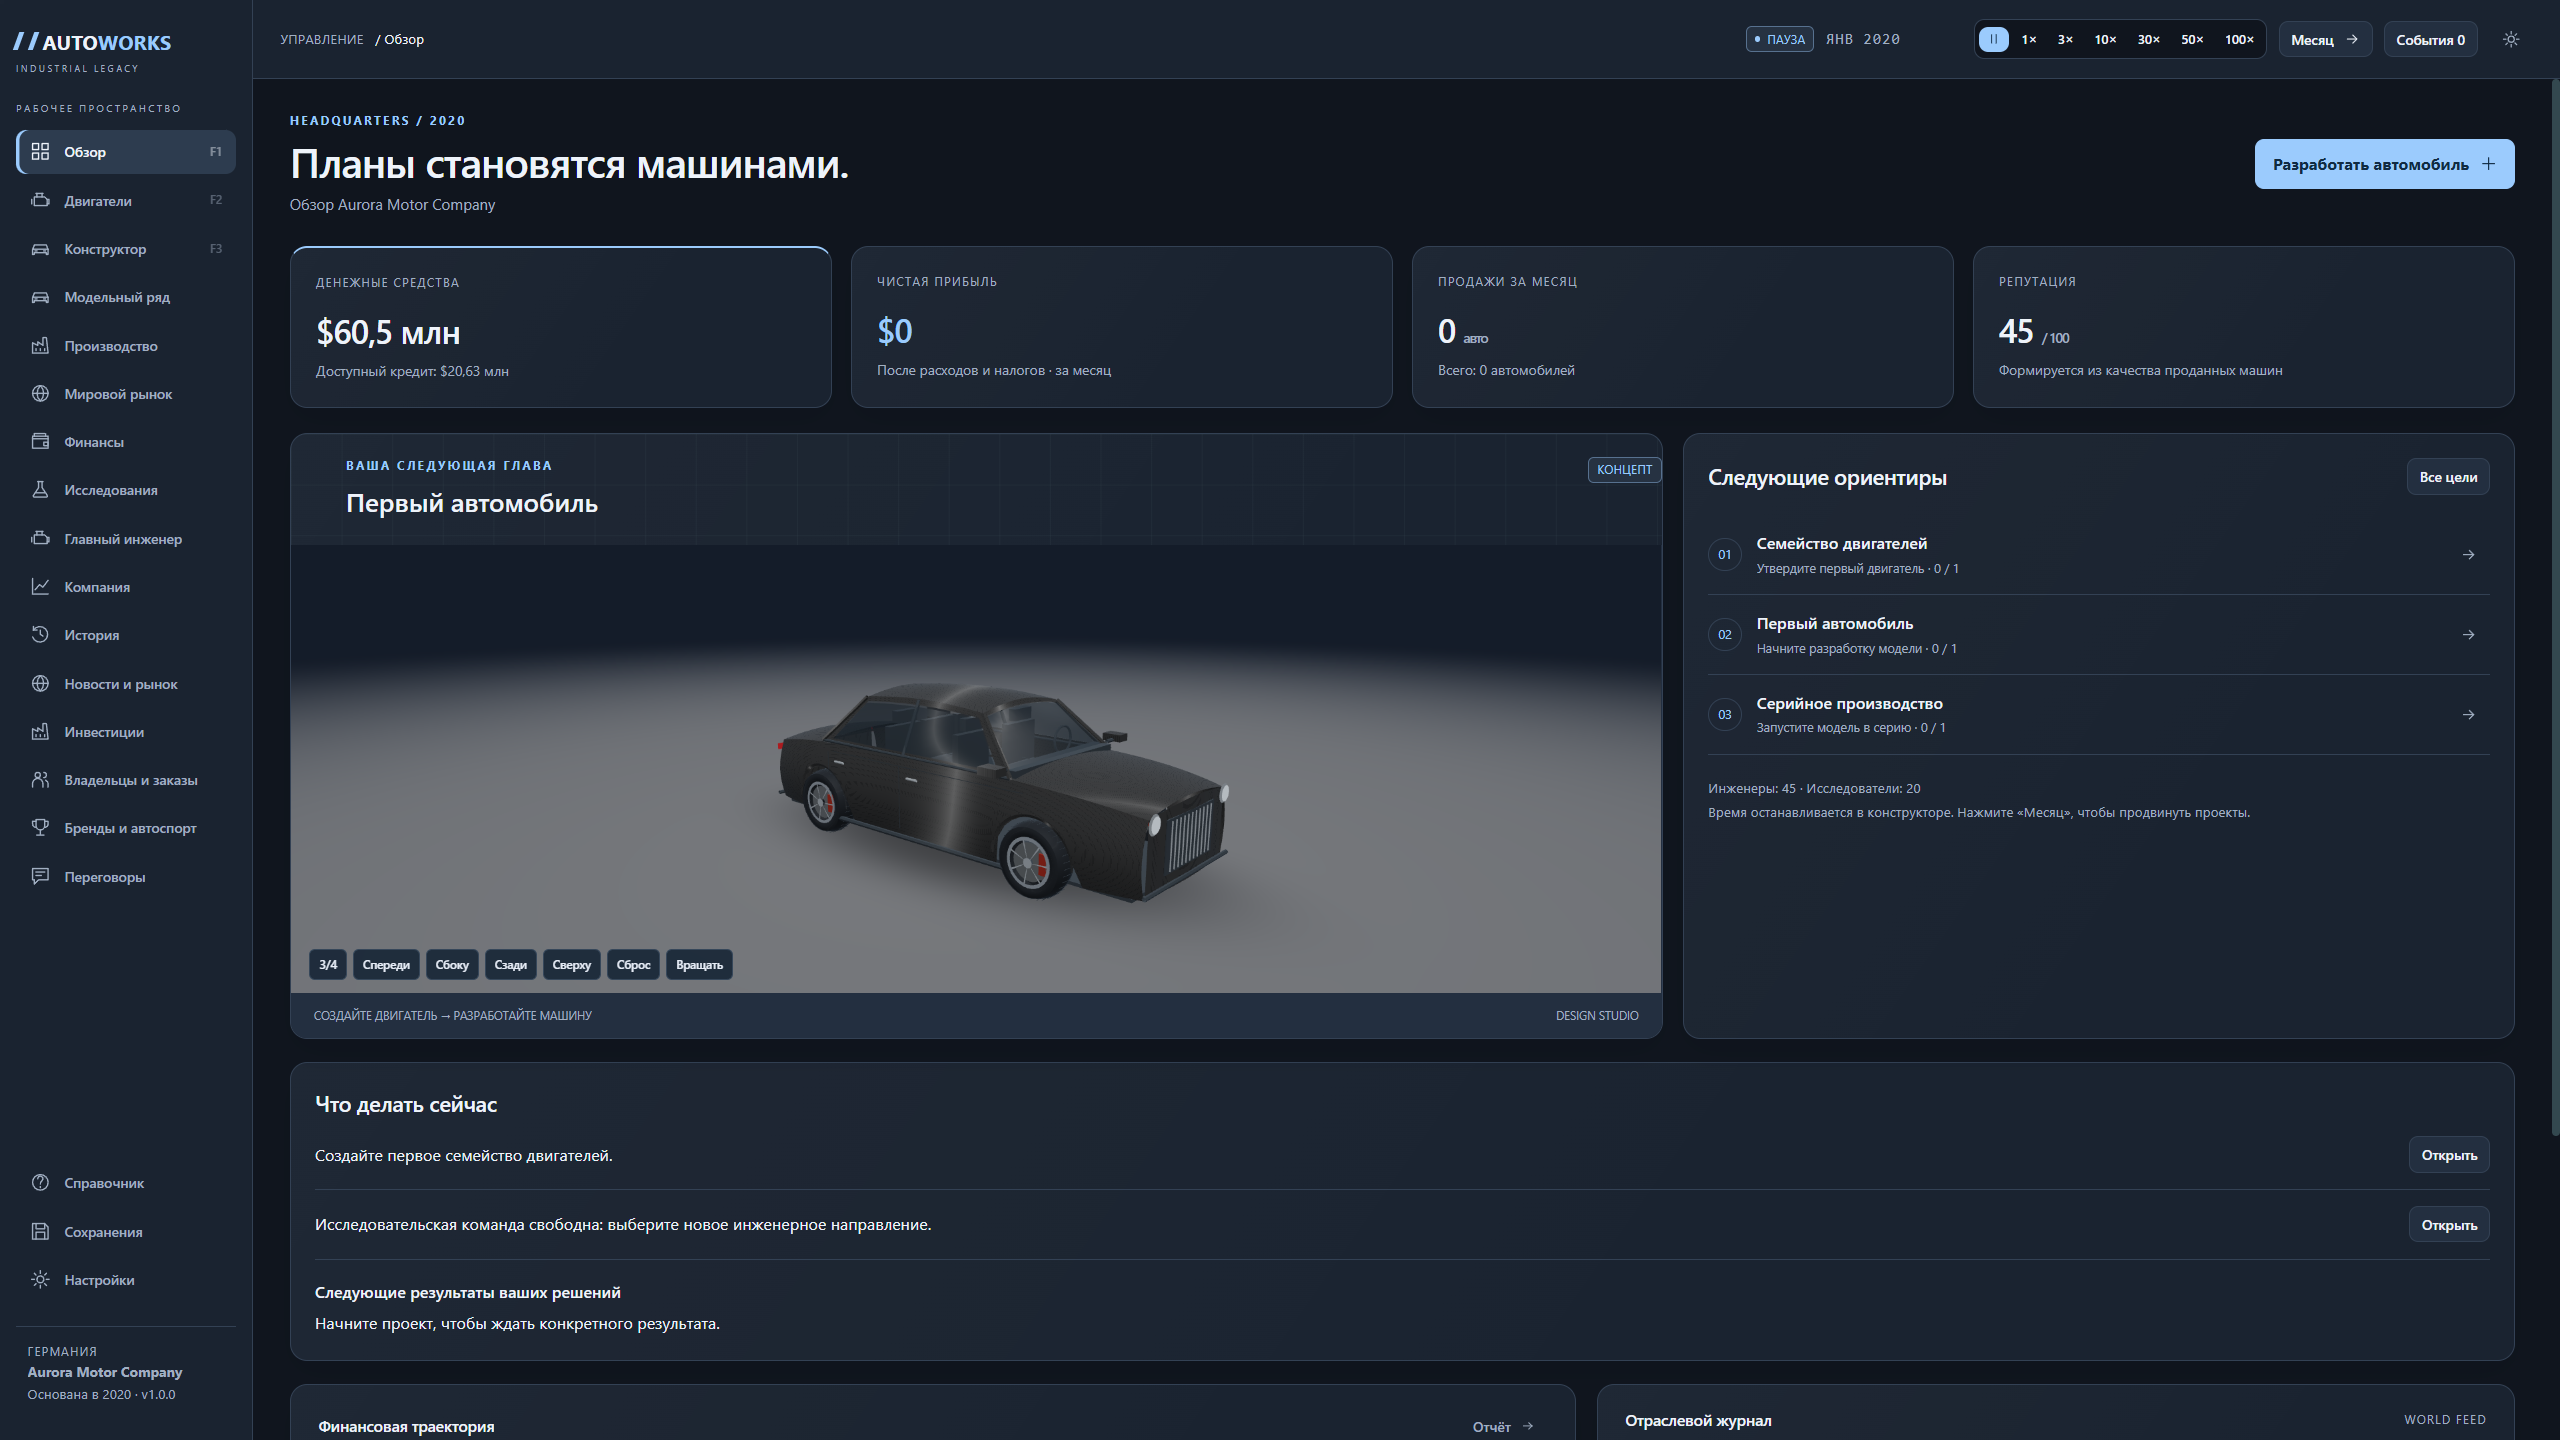Click the Бренды и автоспорт trophy icon
The image size is (2560, 1440).
point(40,828)
